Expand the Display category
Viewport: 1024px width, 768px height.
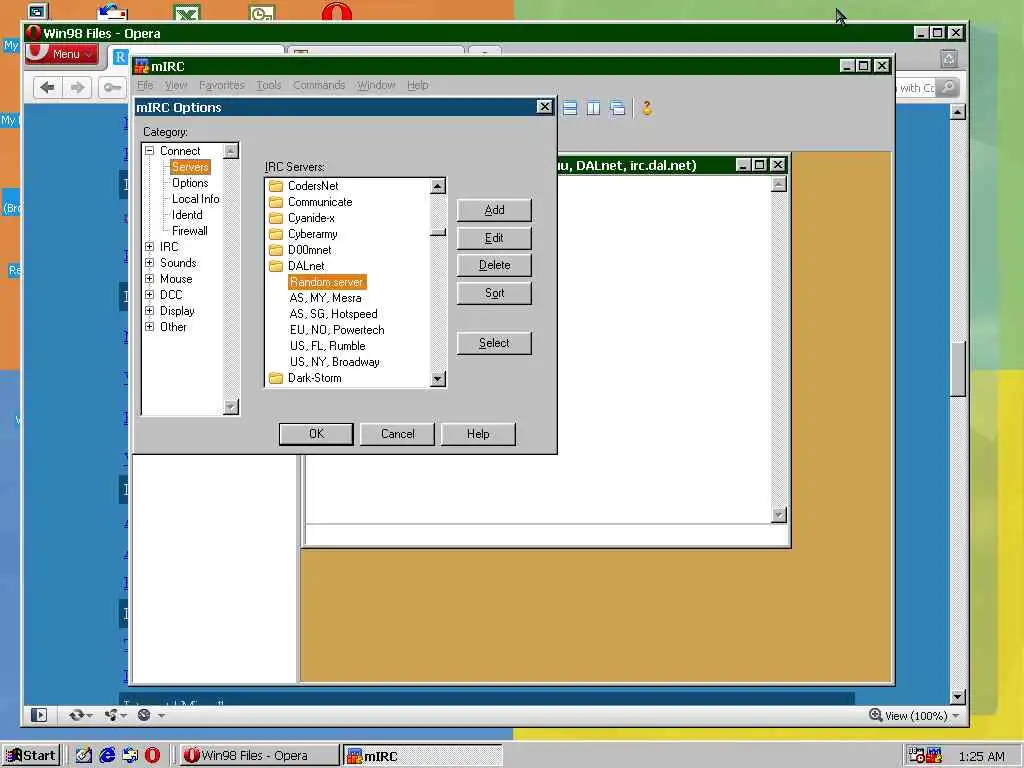150,311
